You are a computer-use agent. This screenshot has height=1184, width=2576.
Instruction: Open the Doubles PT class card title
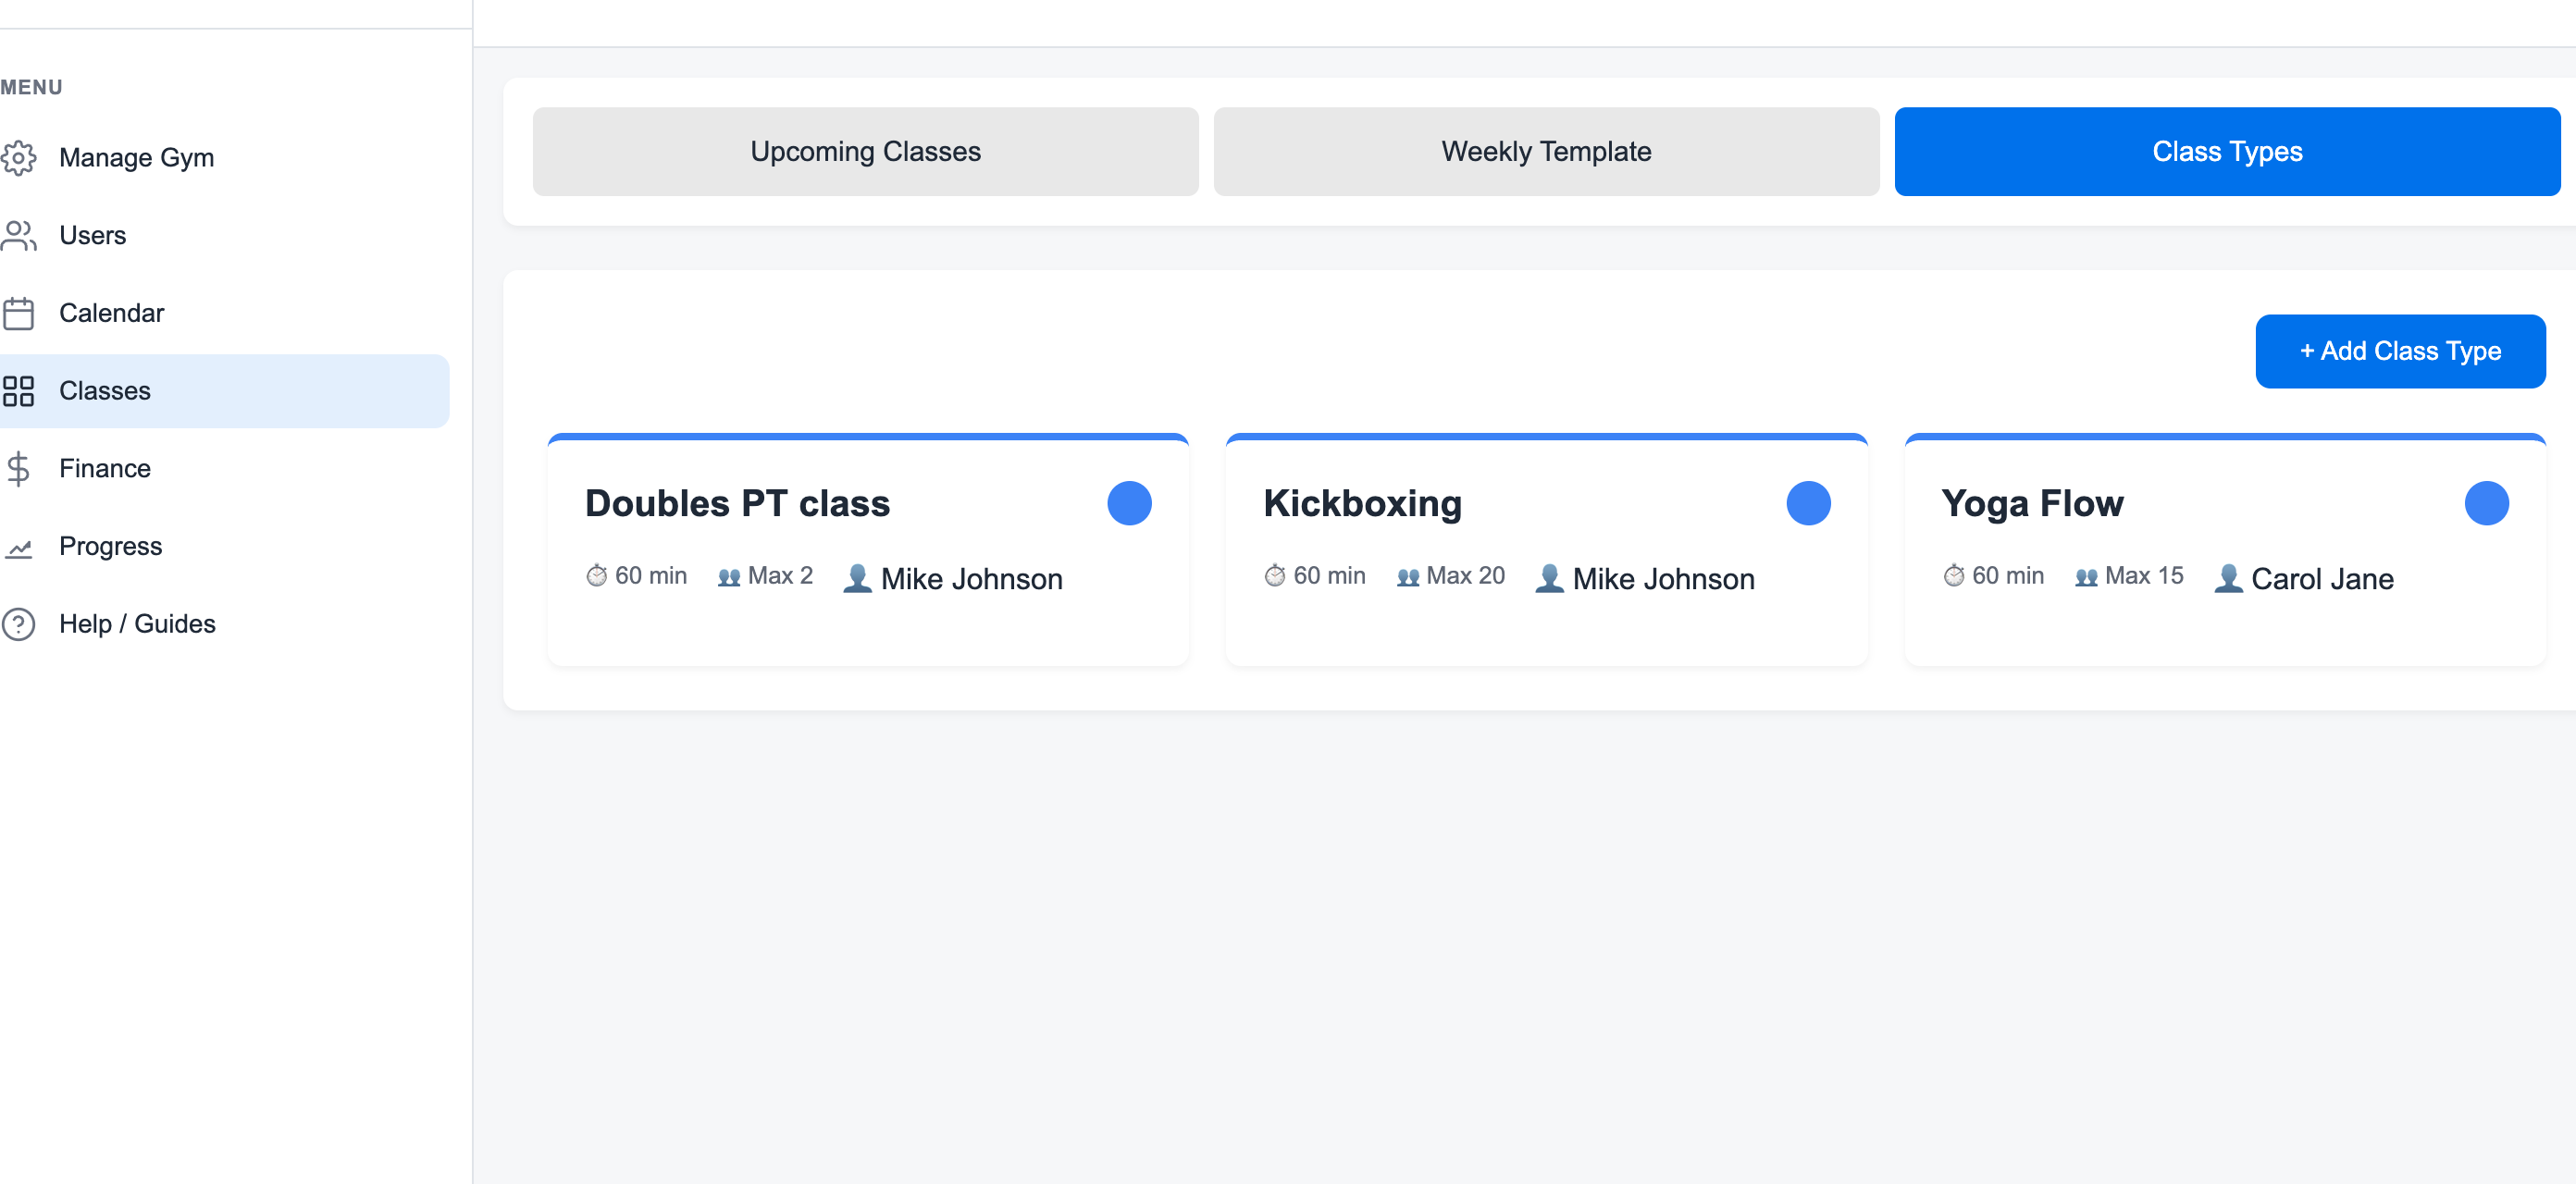pyautogui.click(x=737, y=503)
